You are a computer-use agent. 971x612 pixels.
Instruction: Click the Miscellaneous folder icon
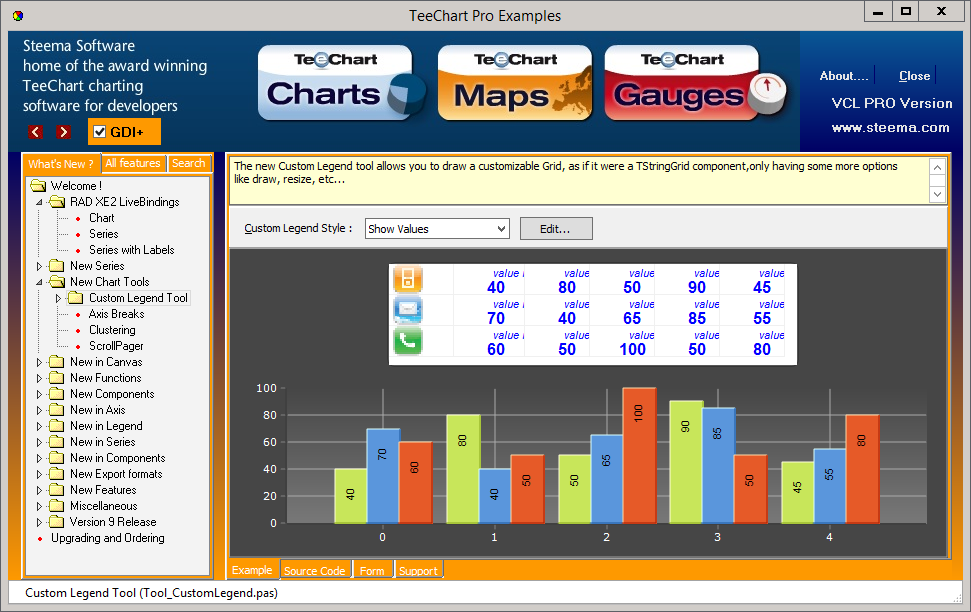pos(56,506)
